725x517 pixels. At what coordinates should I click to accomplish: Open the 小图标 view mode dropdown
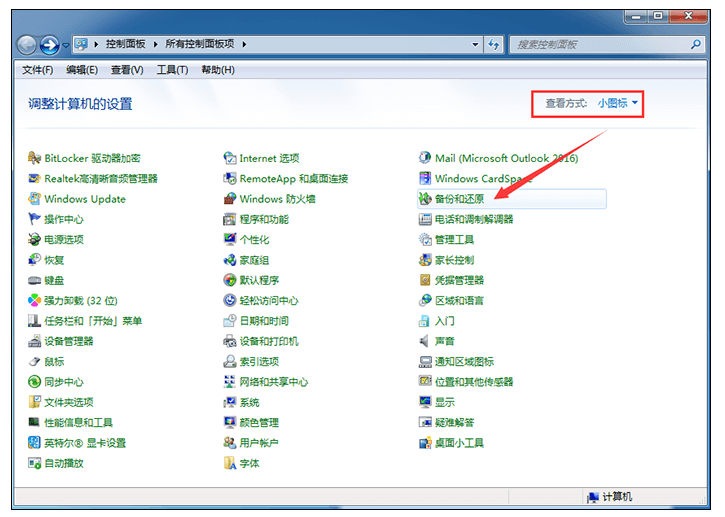pos(618,103)
